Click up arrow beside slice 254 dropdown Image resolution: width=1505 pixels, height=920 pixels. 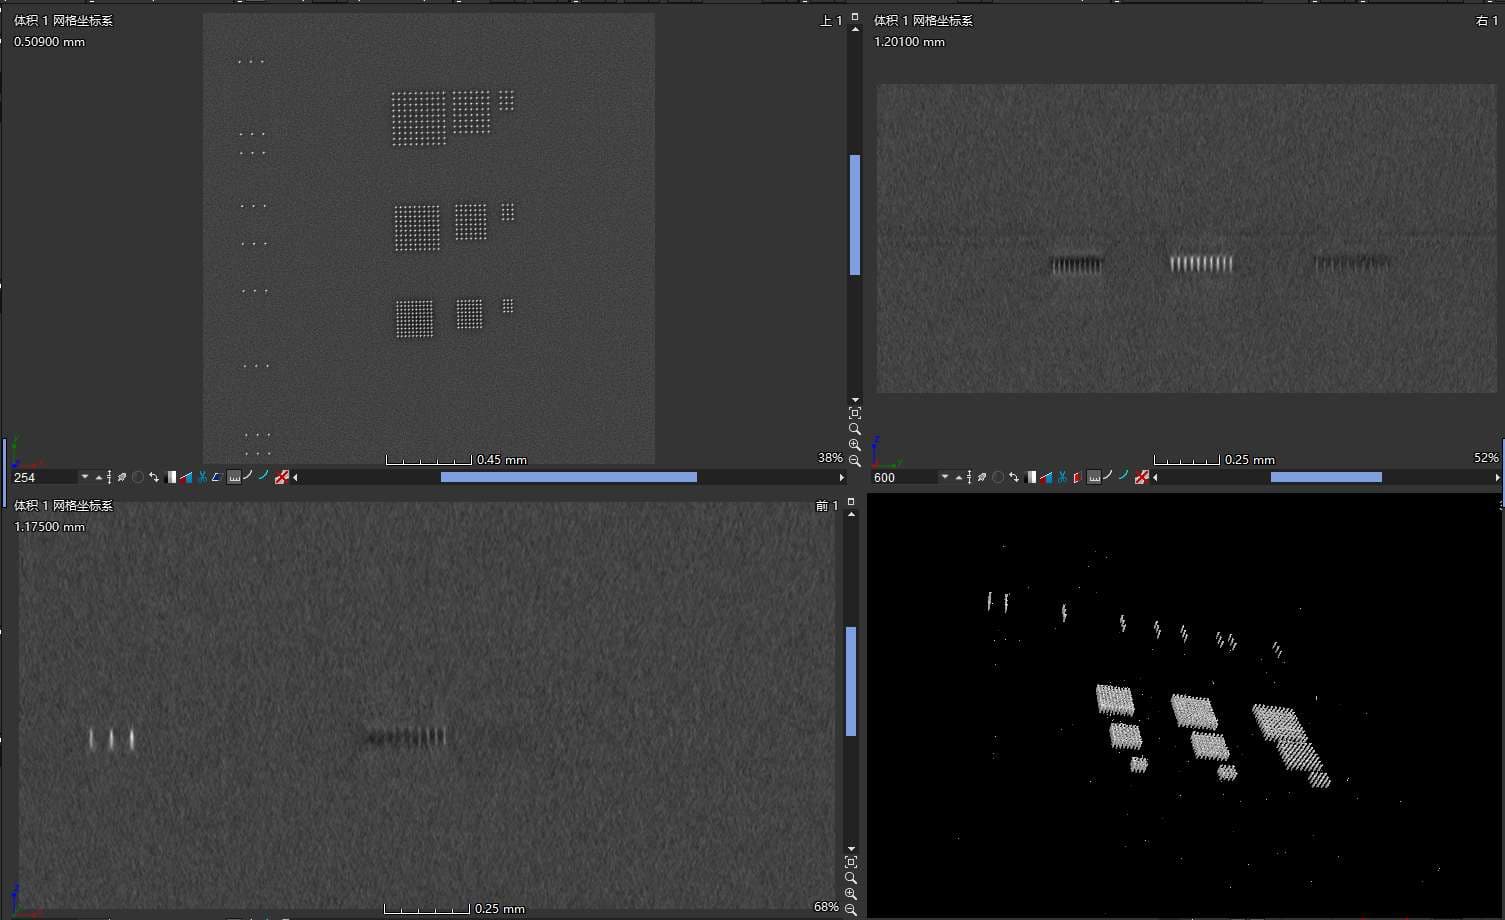tap(98, 478)
